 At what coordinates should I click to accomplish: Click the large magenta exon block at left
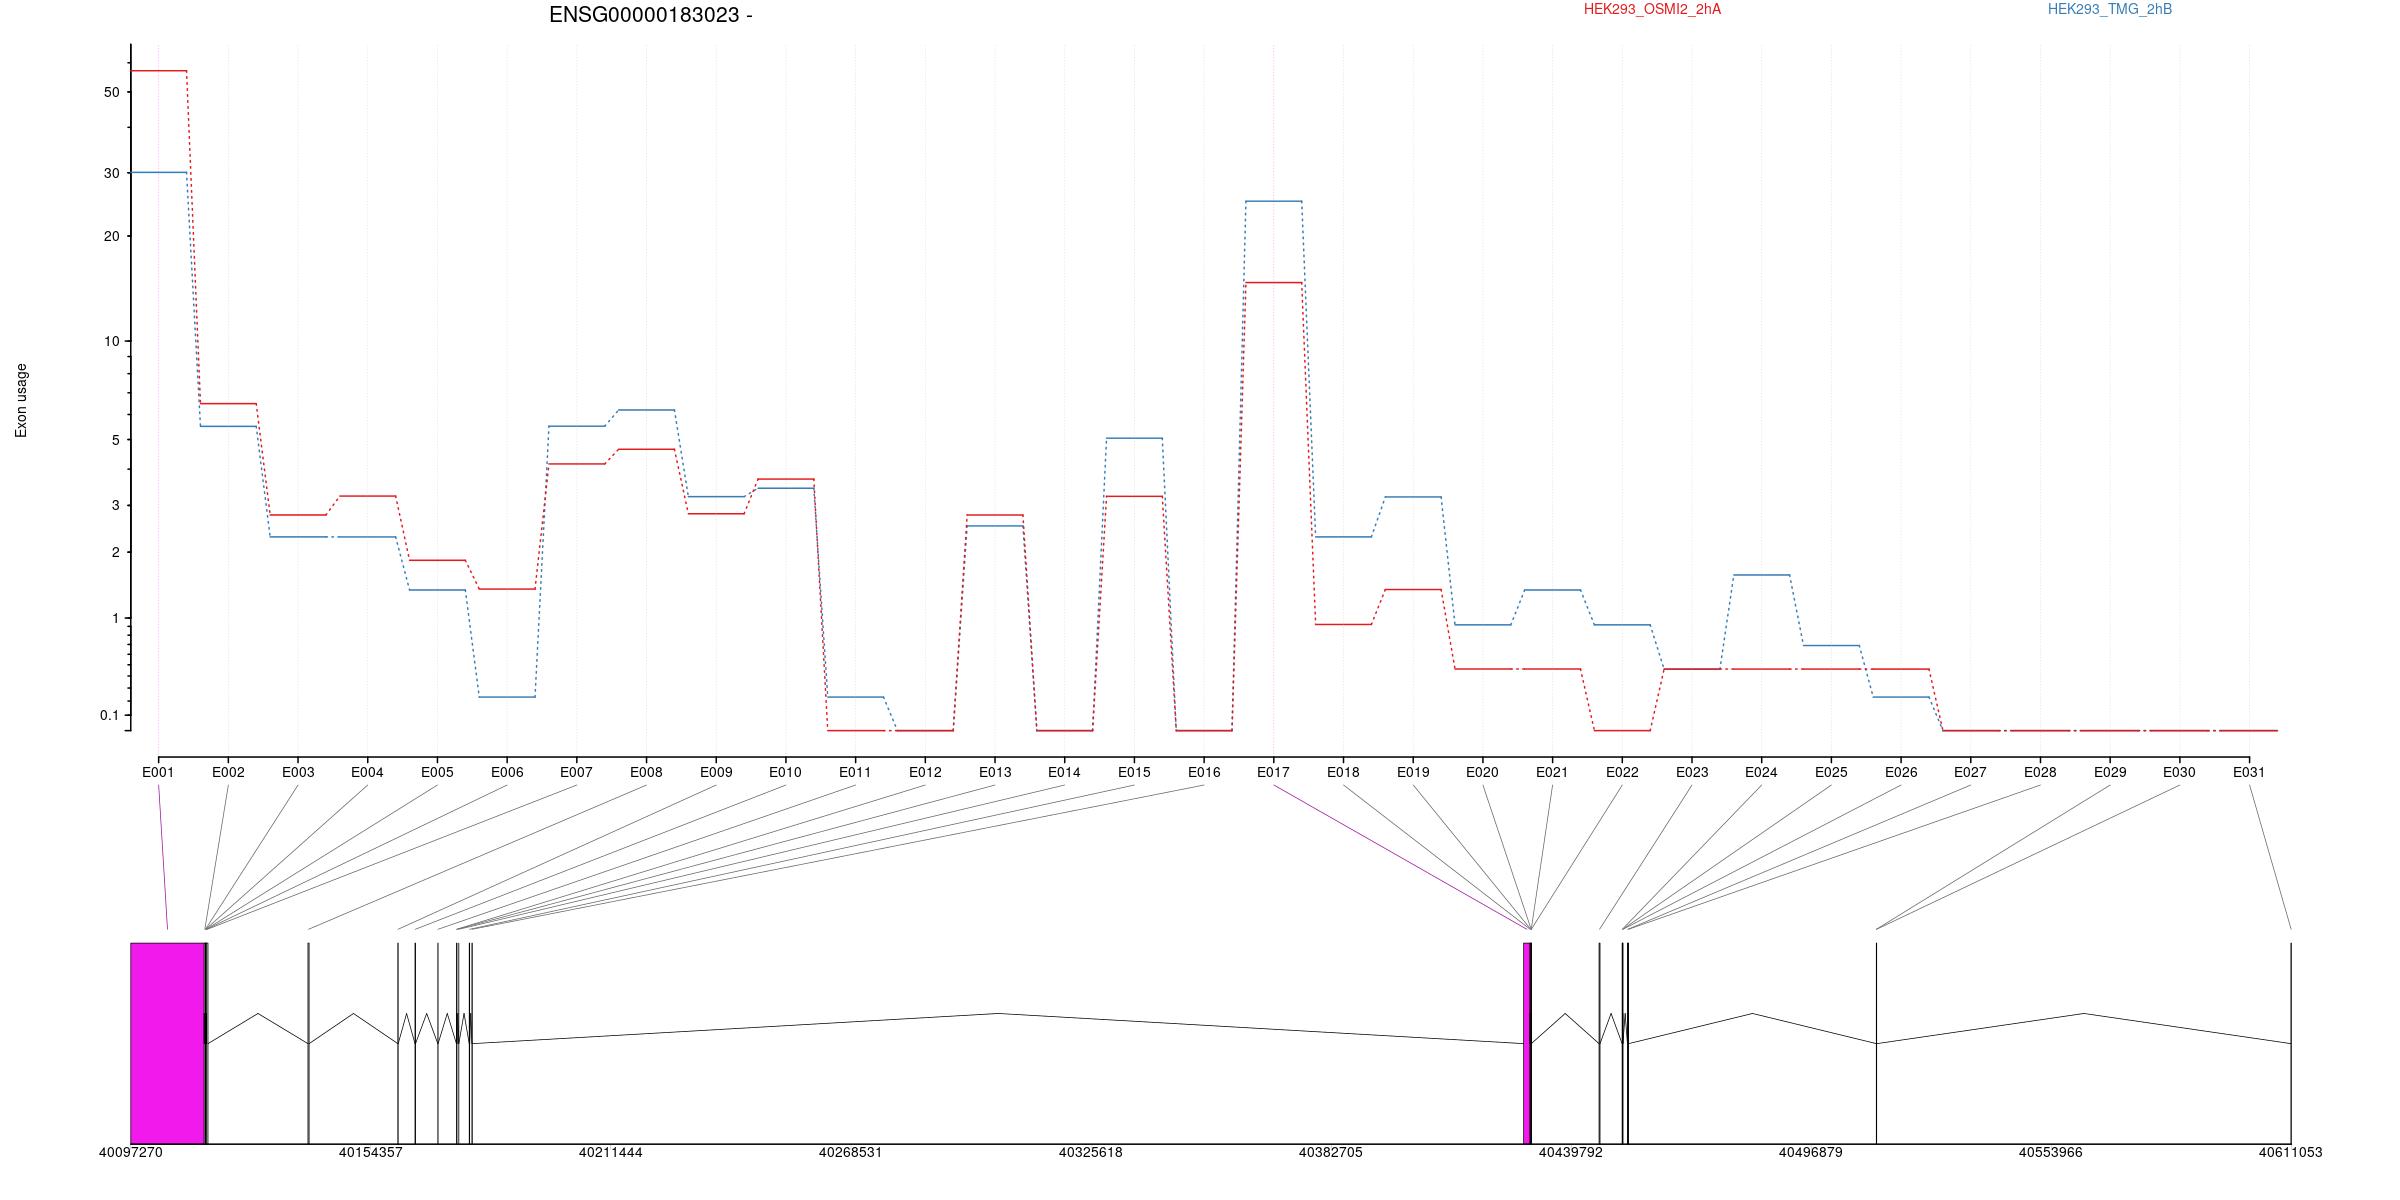167,1042
